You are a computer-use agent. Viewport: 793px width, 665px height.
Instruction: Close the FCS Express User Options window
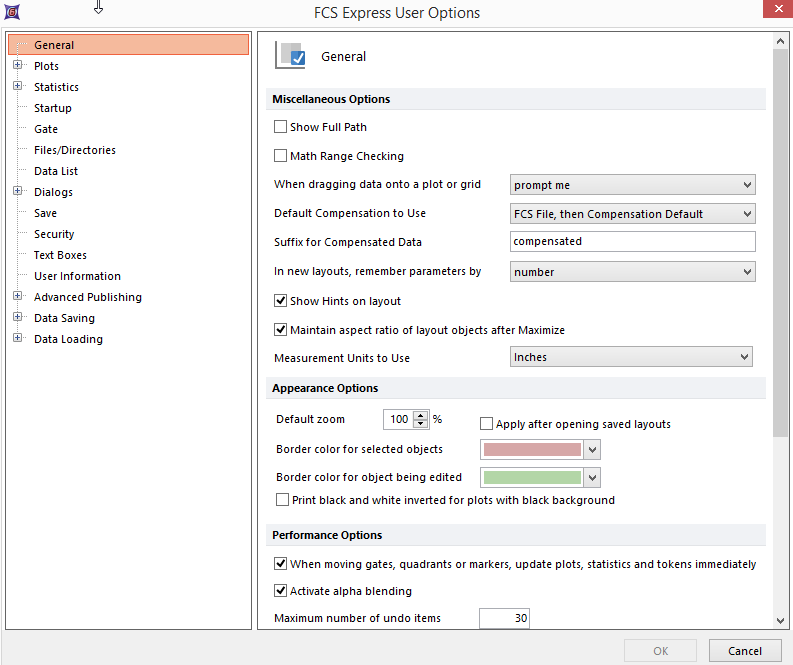click(776, 11)
